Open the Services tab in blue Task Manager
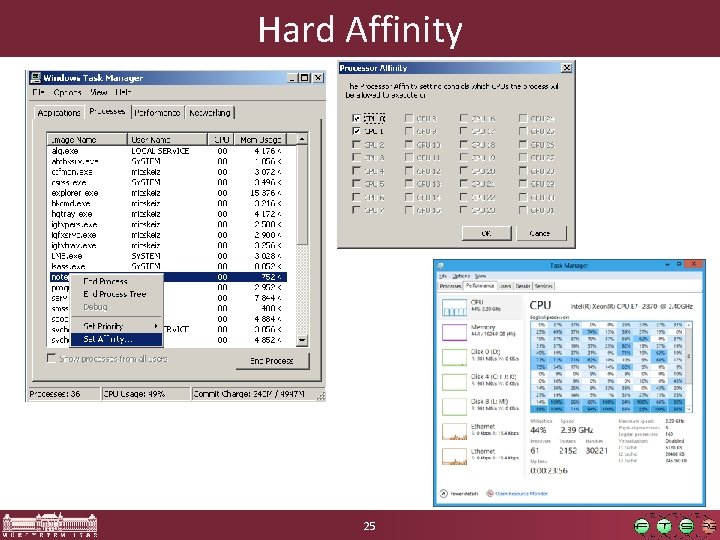This screenshot has width=720, height=540. point(544,286)
